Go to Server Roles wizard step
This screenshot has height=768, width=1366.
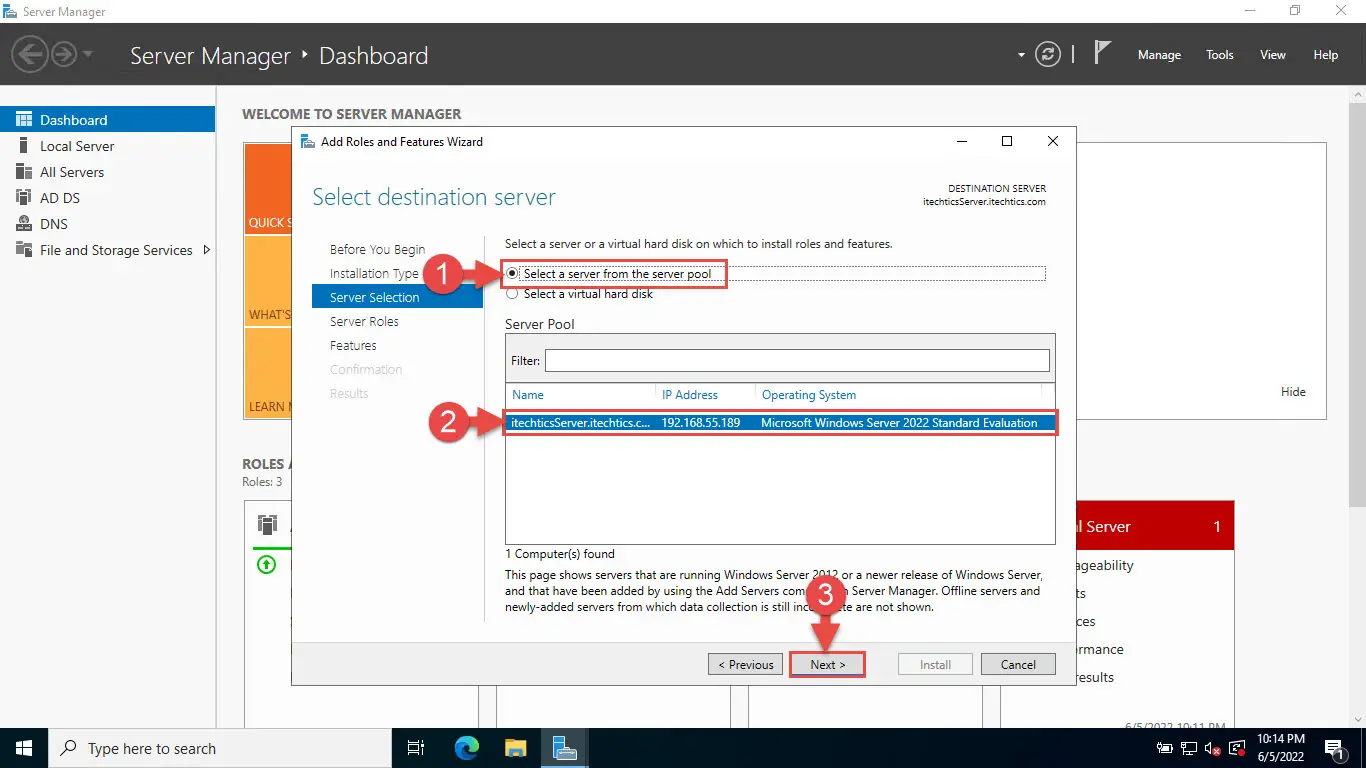364,321
